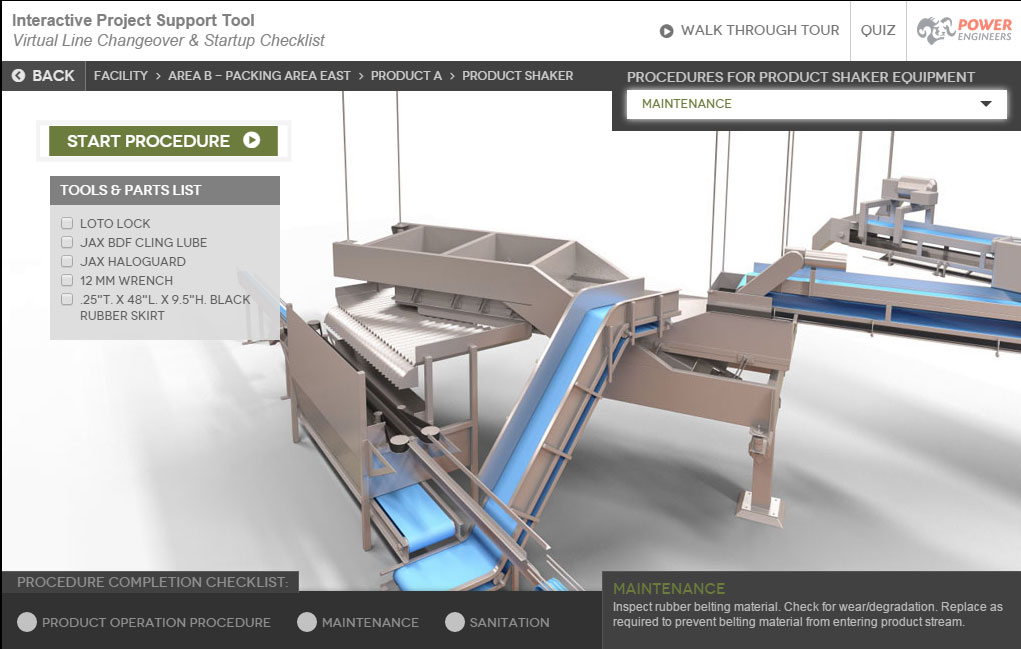Check the LOTO LOCK checkbox
The width and height of the screenshot is (1021, 649).
click(67, 223)
